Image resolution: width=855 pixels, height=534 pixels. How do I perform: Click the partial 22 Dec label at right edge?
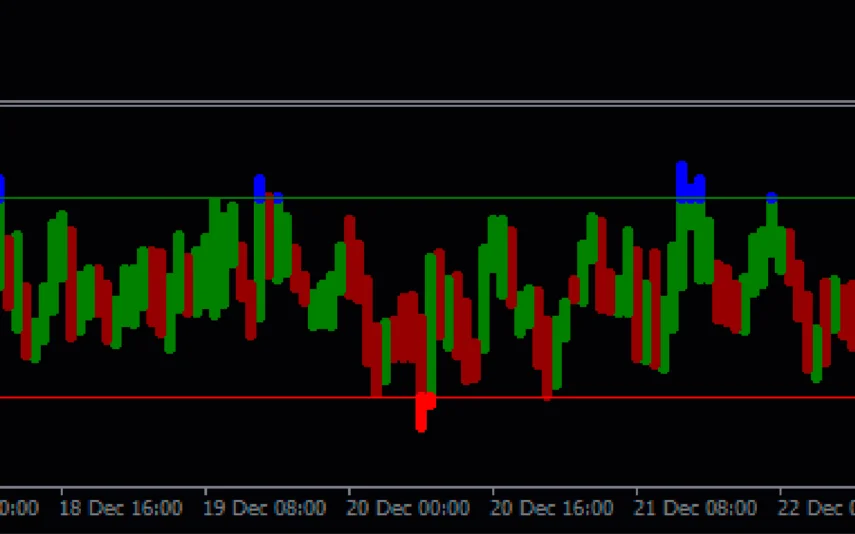click(x=816, y=509)
